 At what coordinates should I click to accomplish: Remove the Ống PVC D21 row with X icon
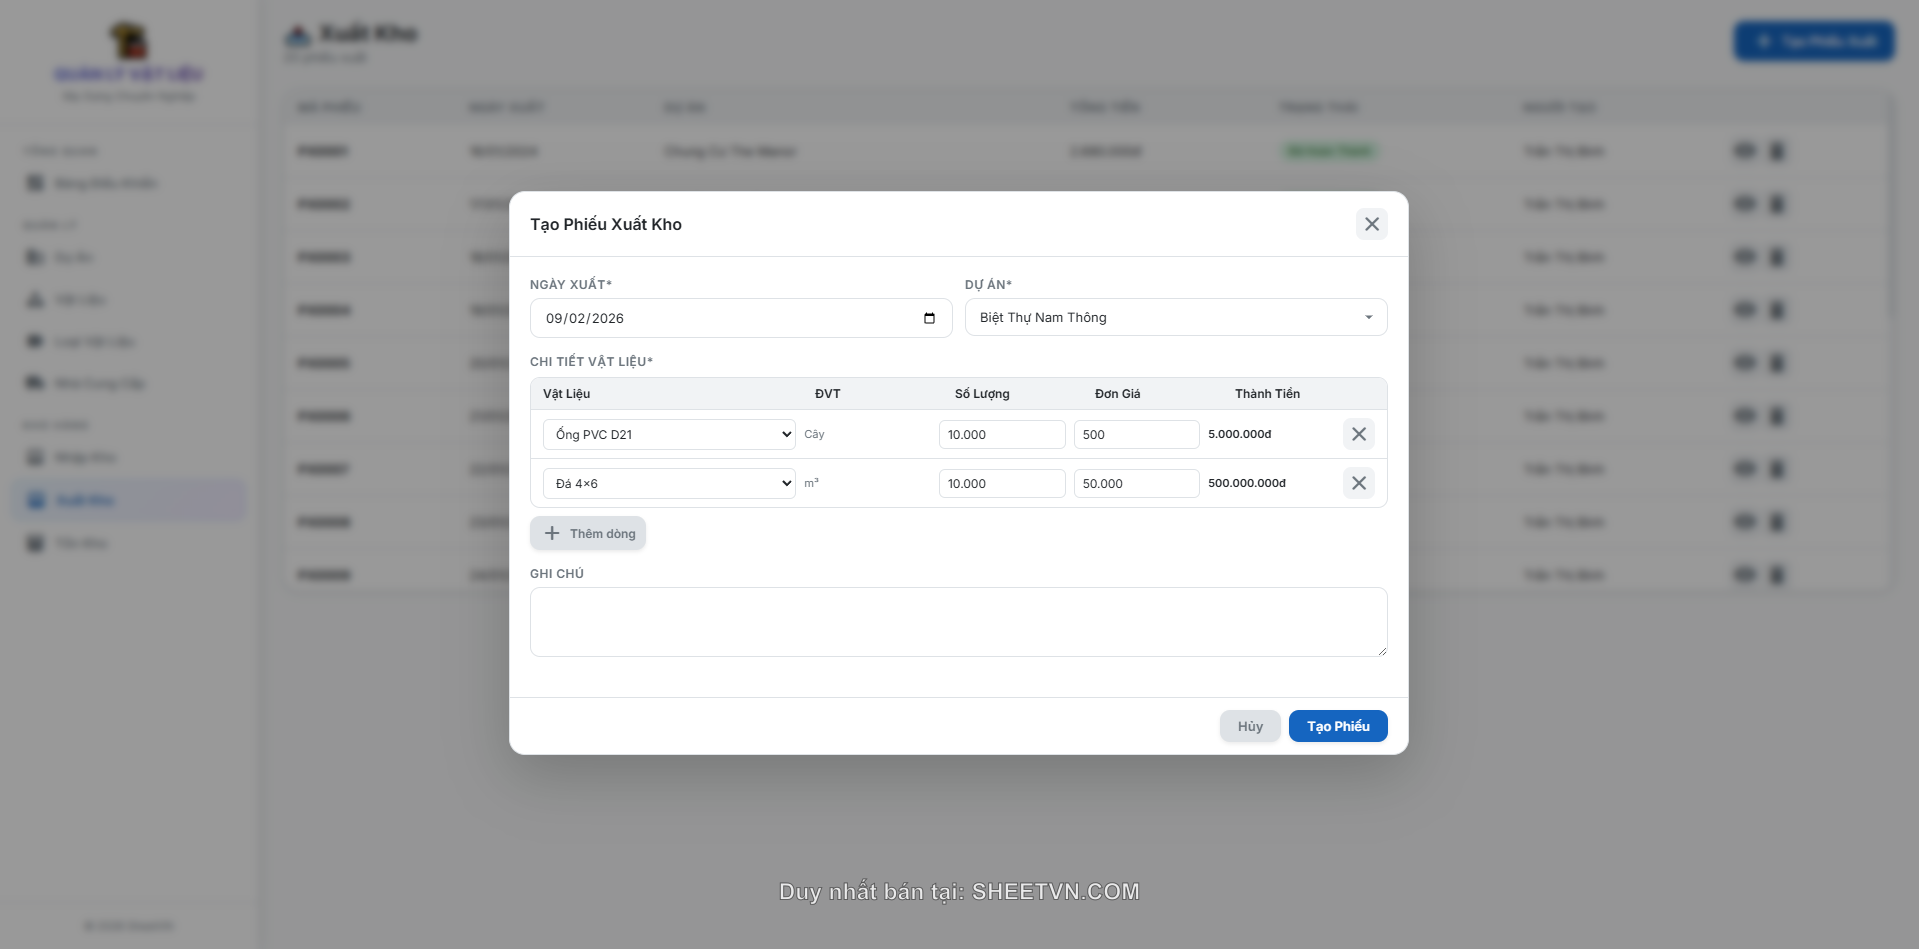pos(1358,434)
